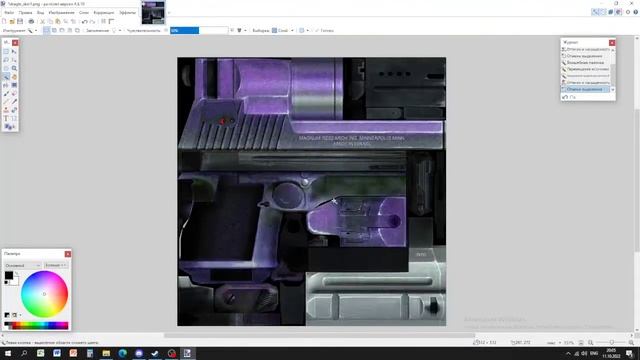Select the Pencil tool

point(6,102)
